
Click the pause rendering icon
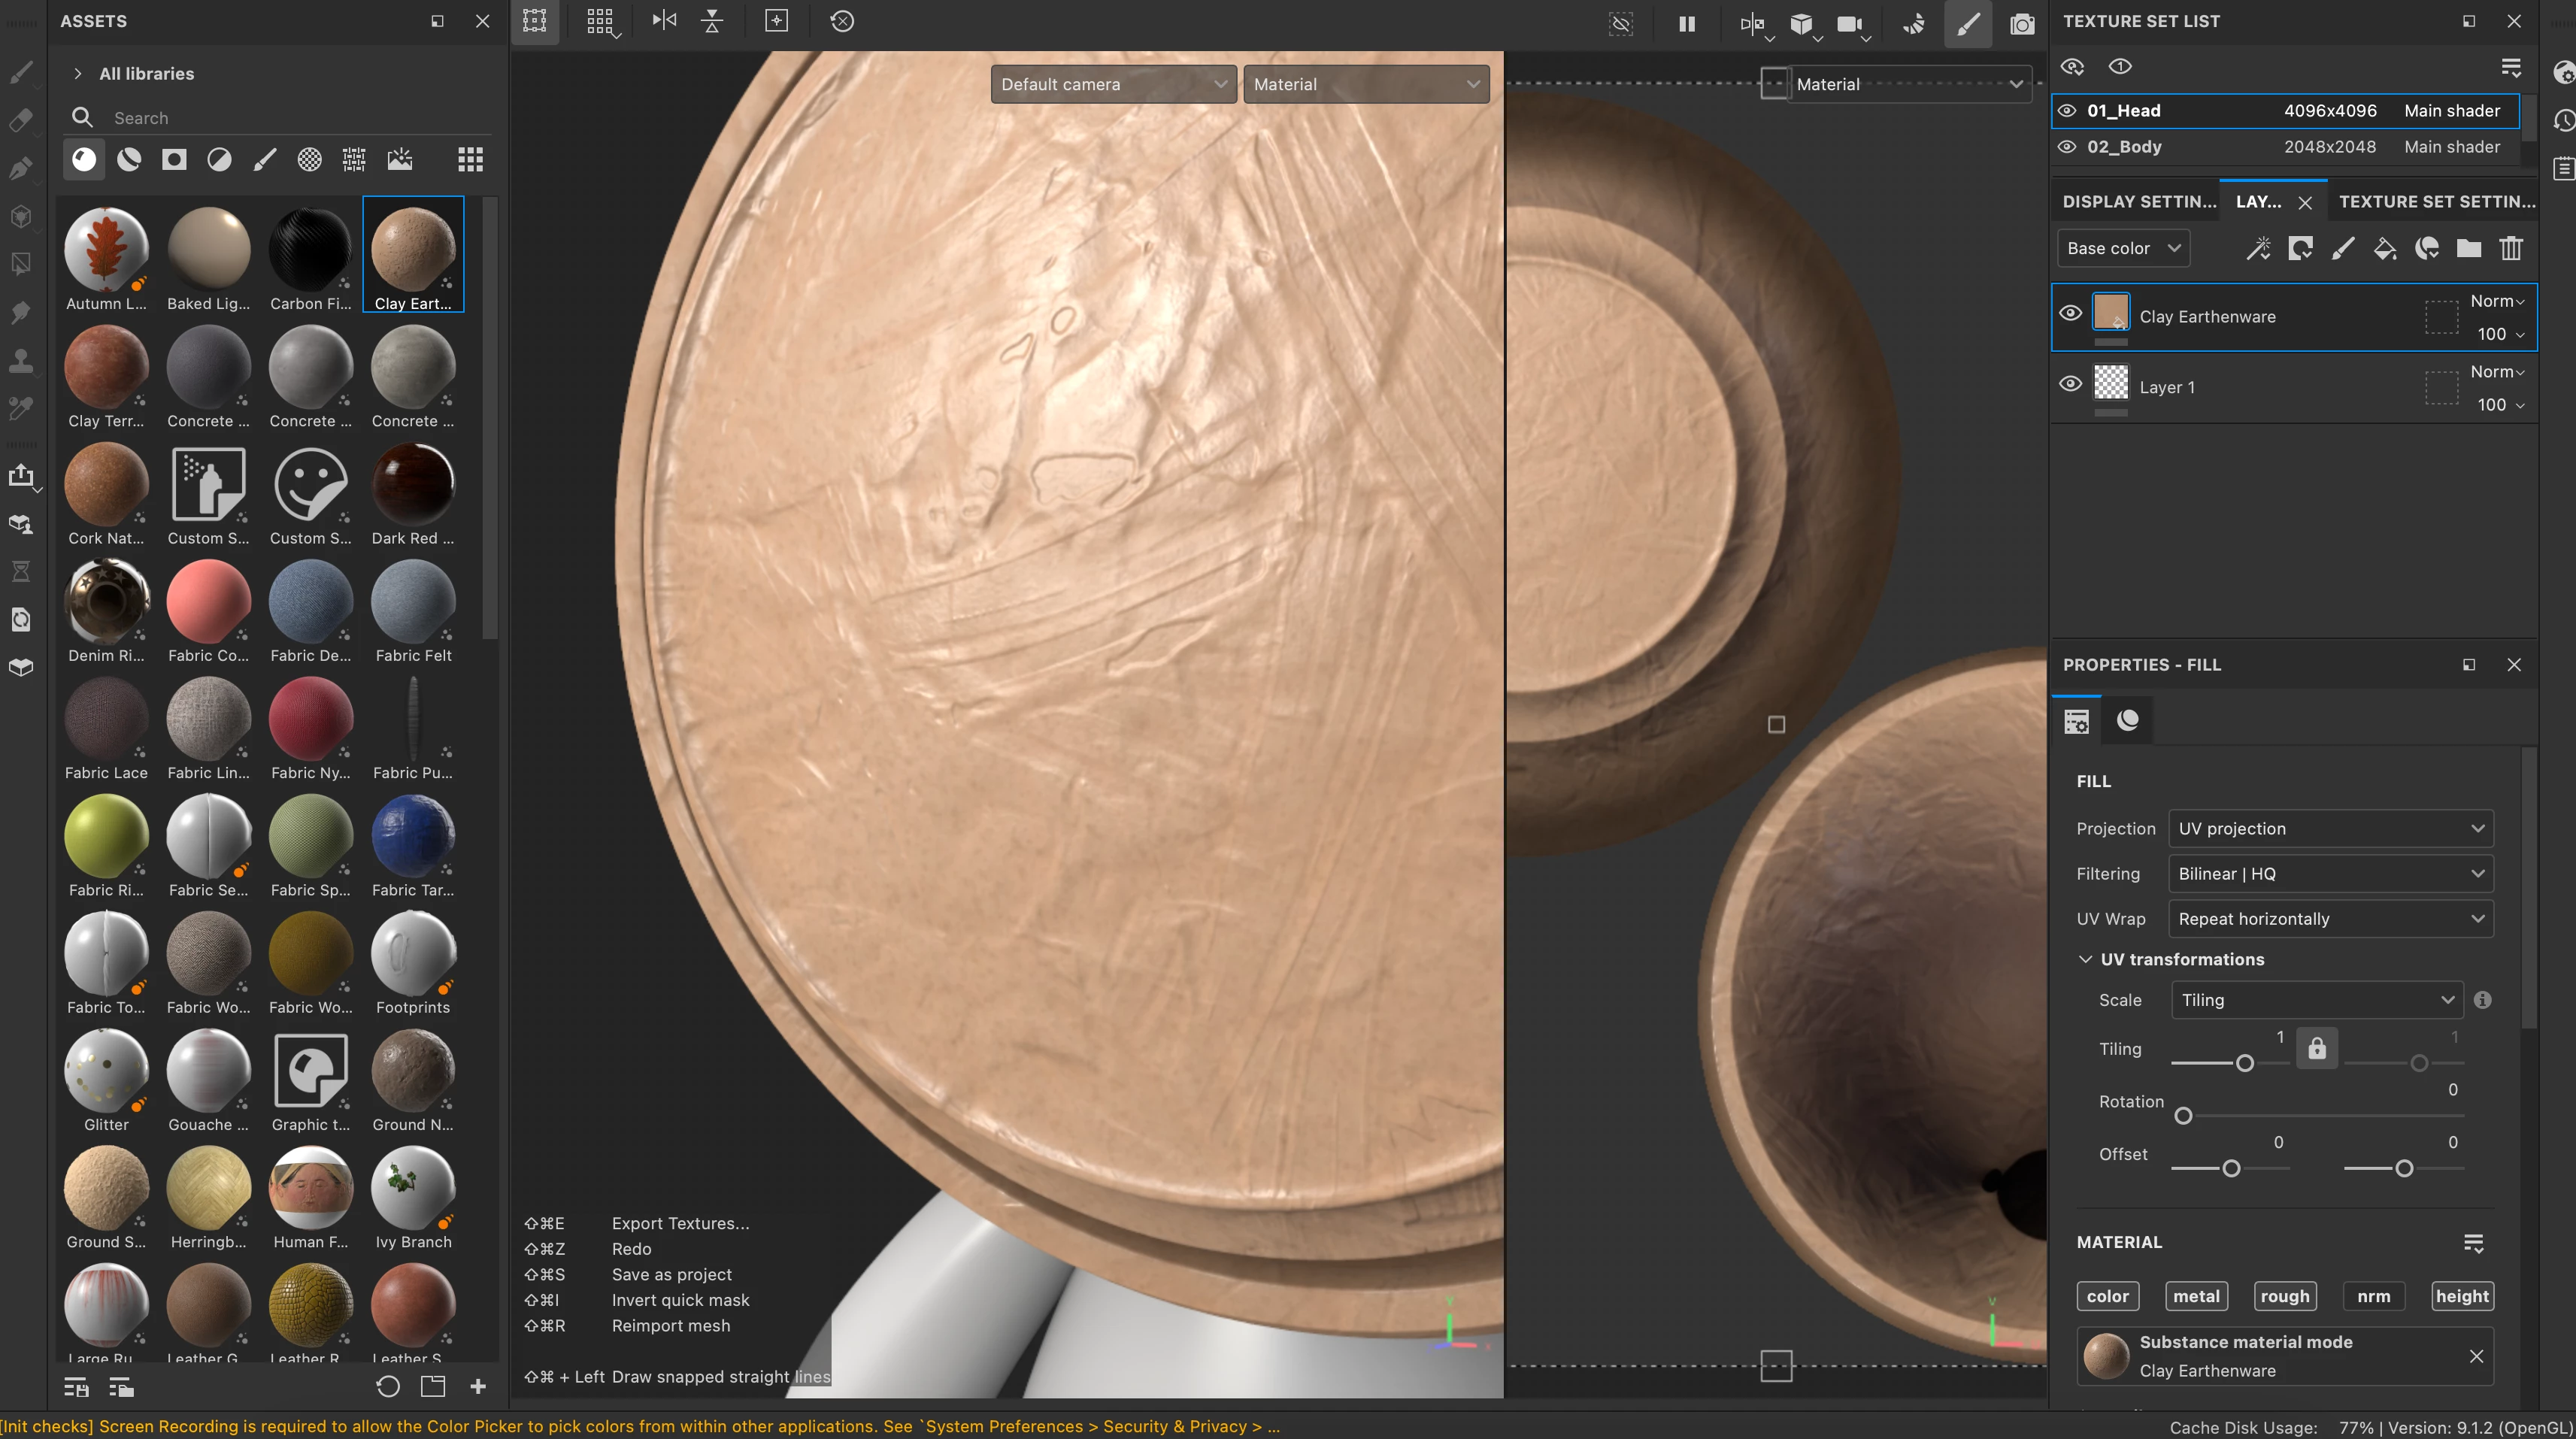1686,23
